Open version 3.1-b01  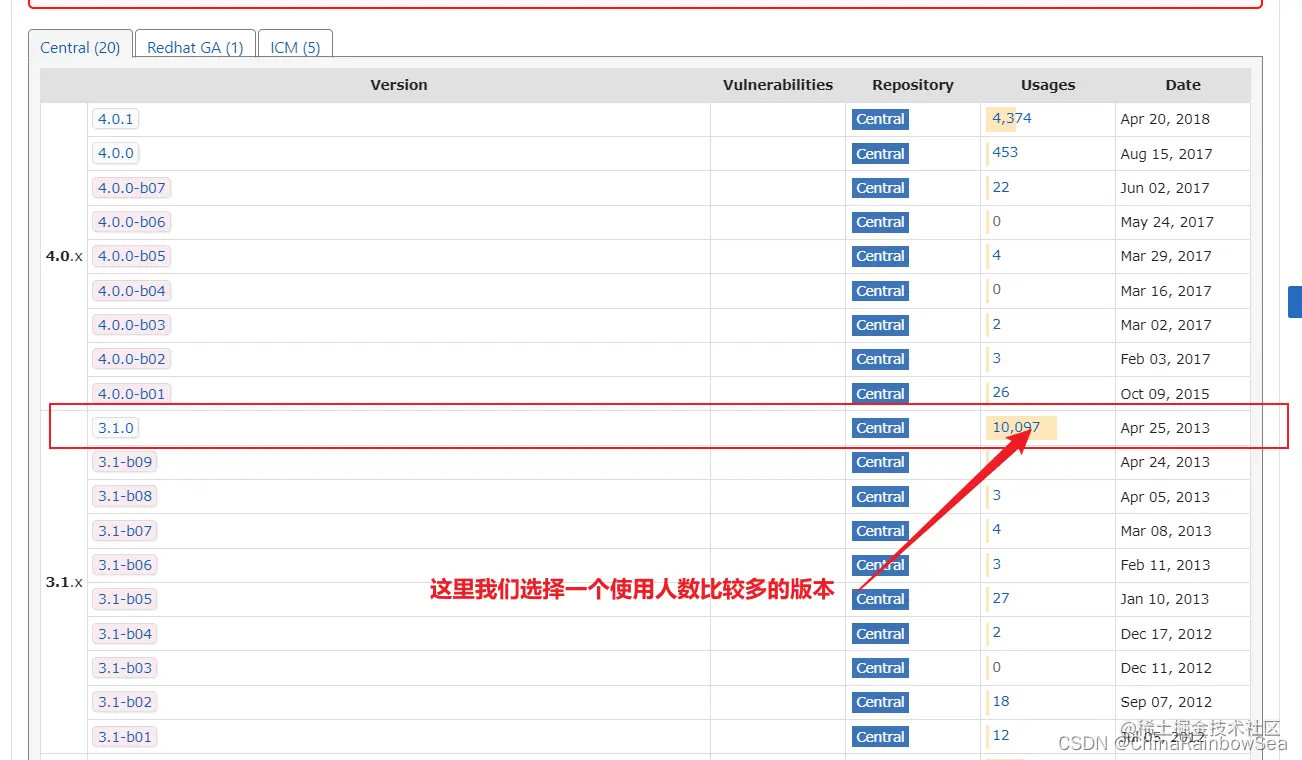125,737
